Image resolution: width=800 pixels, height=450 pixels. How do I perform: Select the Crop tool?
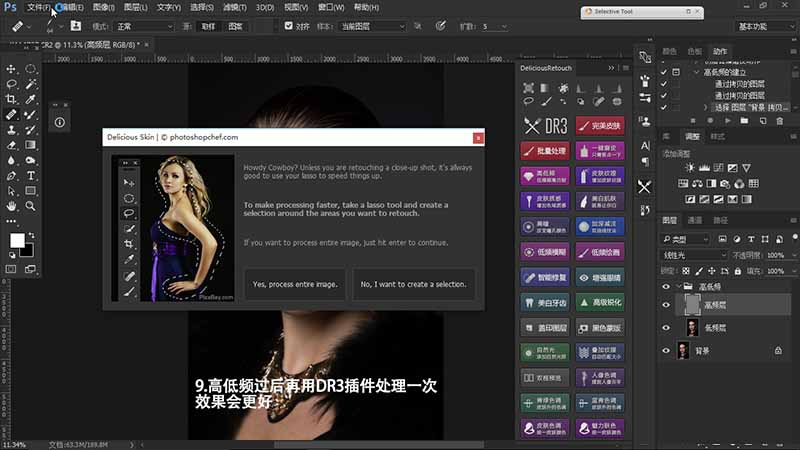click(x=12, y=100)
